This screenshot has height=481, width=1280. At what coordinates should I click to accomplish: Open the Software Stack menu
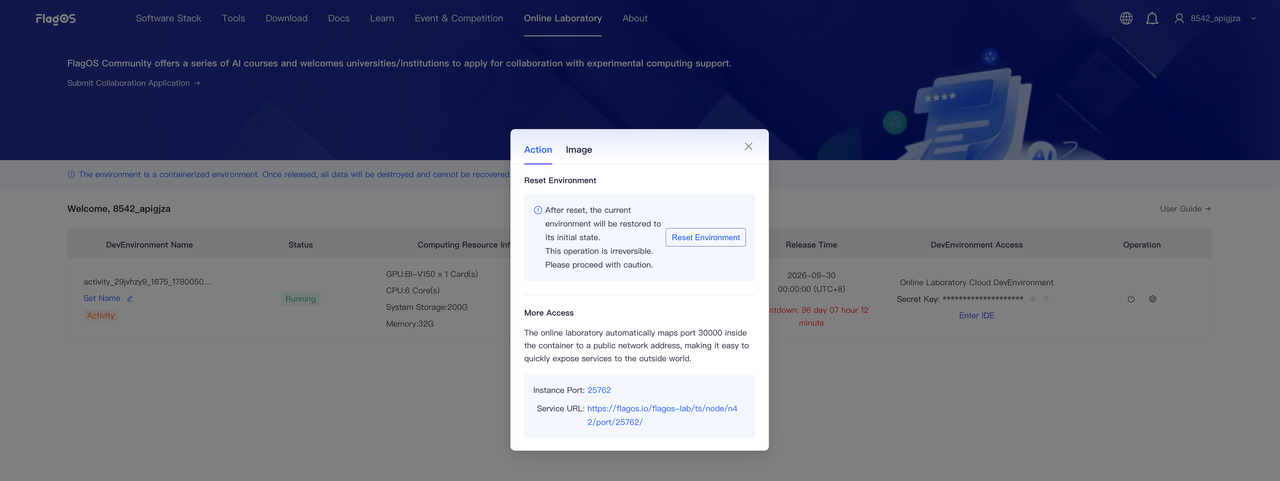169,18
